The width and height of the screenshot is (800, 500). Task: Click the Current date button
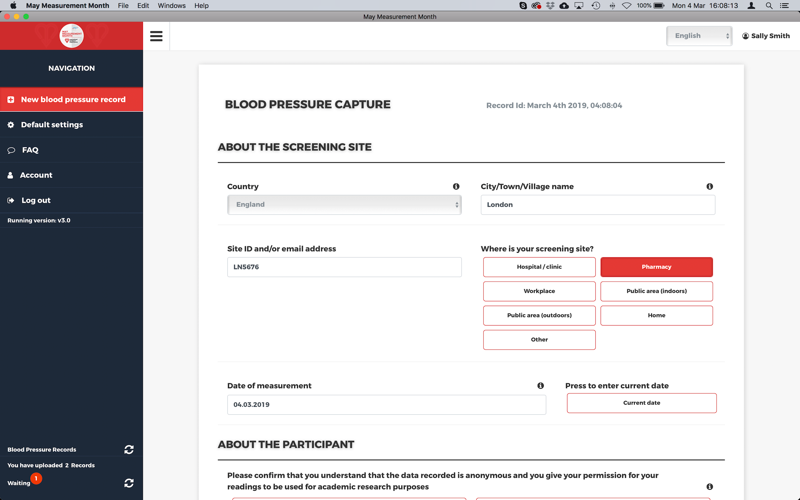pyautogui.click(x=642, y=403)
